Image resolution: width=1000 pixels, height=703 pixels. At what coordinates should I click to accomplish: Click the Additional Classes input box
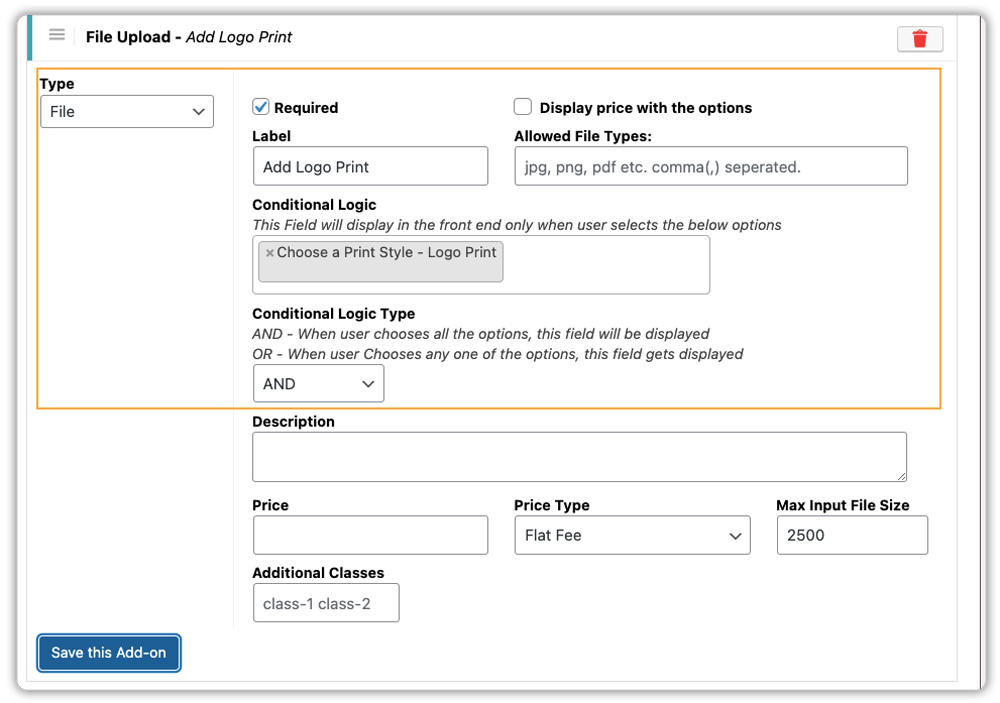(326, 604)
